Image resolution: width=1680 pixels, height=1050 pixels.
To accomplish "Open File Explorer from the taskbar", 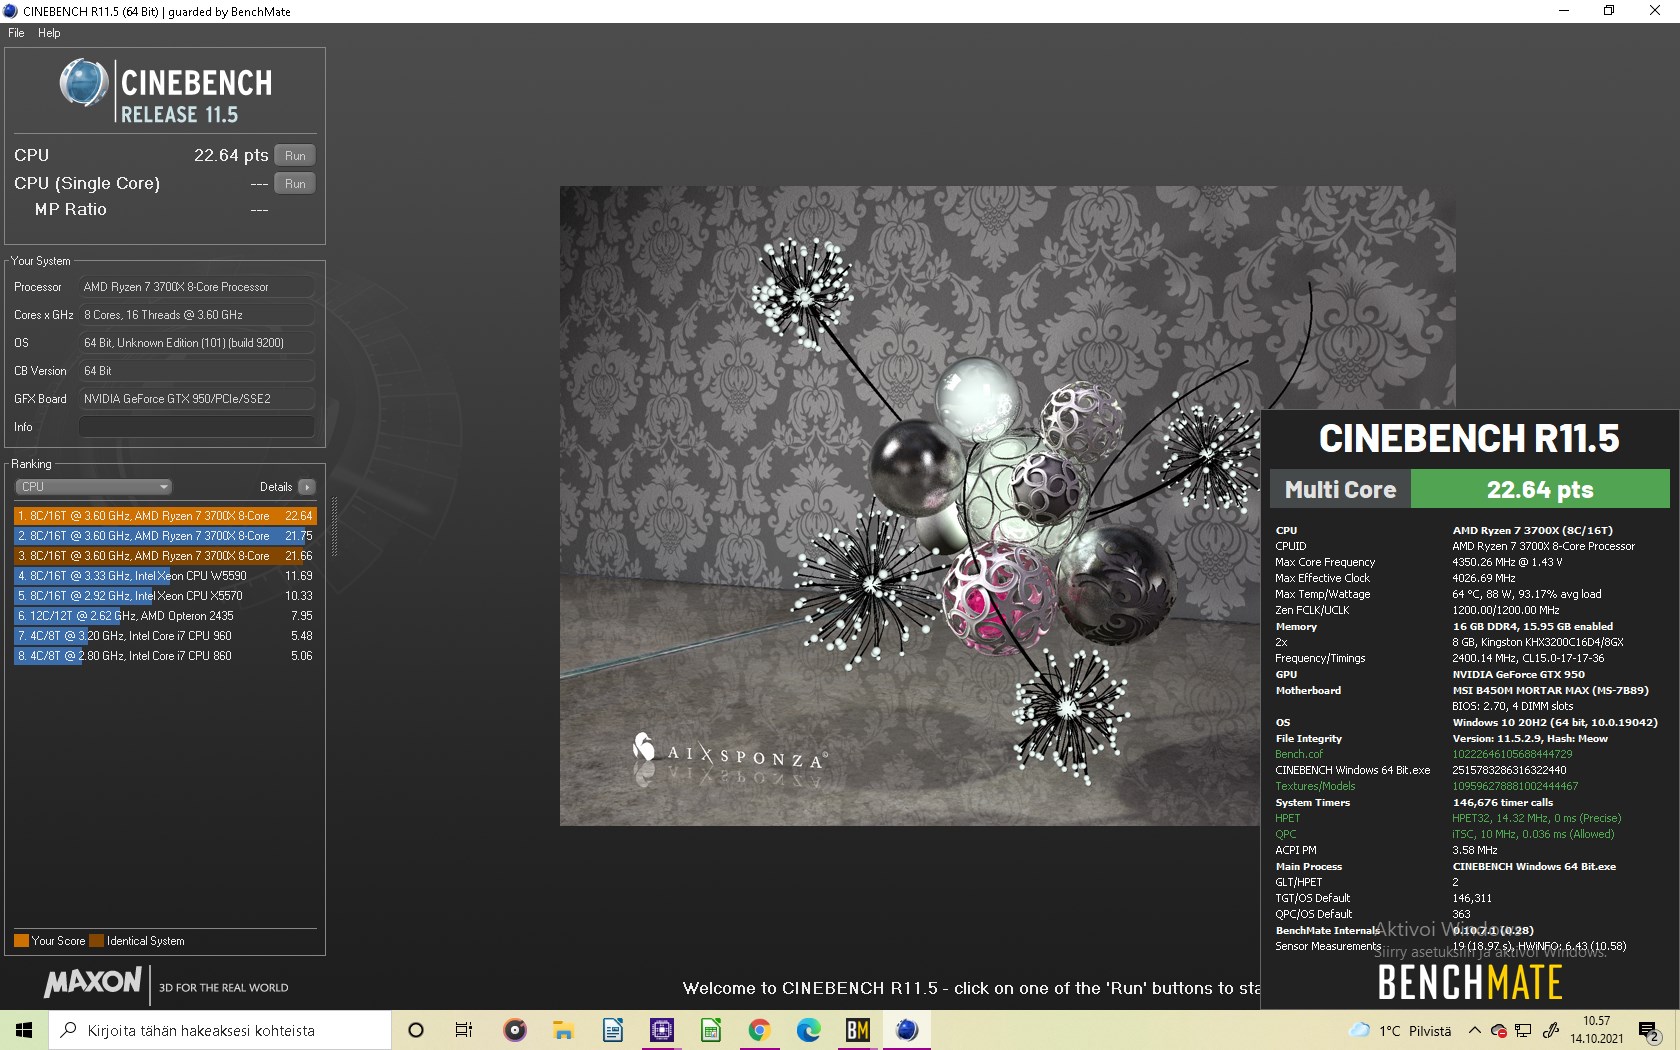I will click(x=564, y=1030).
